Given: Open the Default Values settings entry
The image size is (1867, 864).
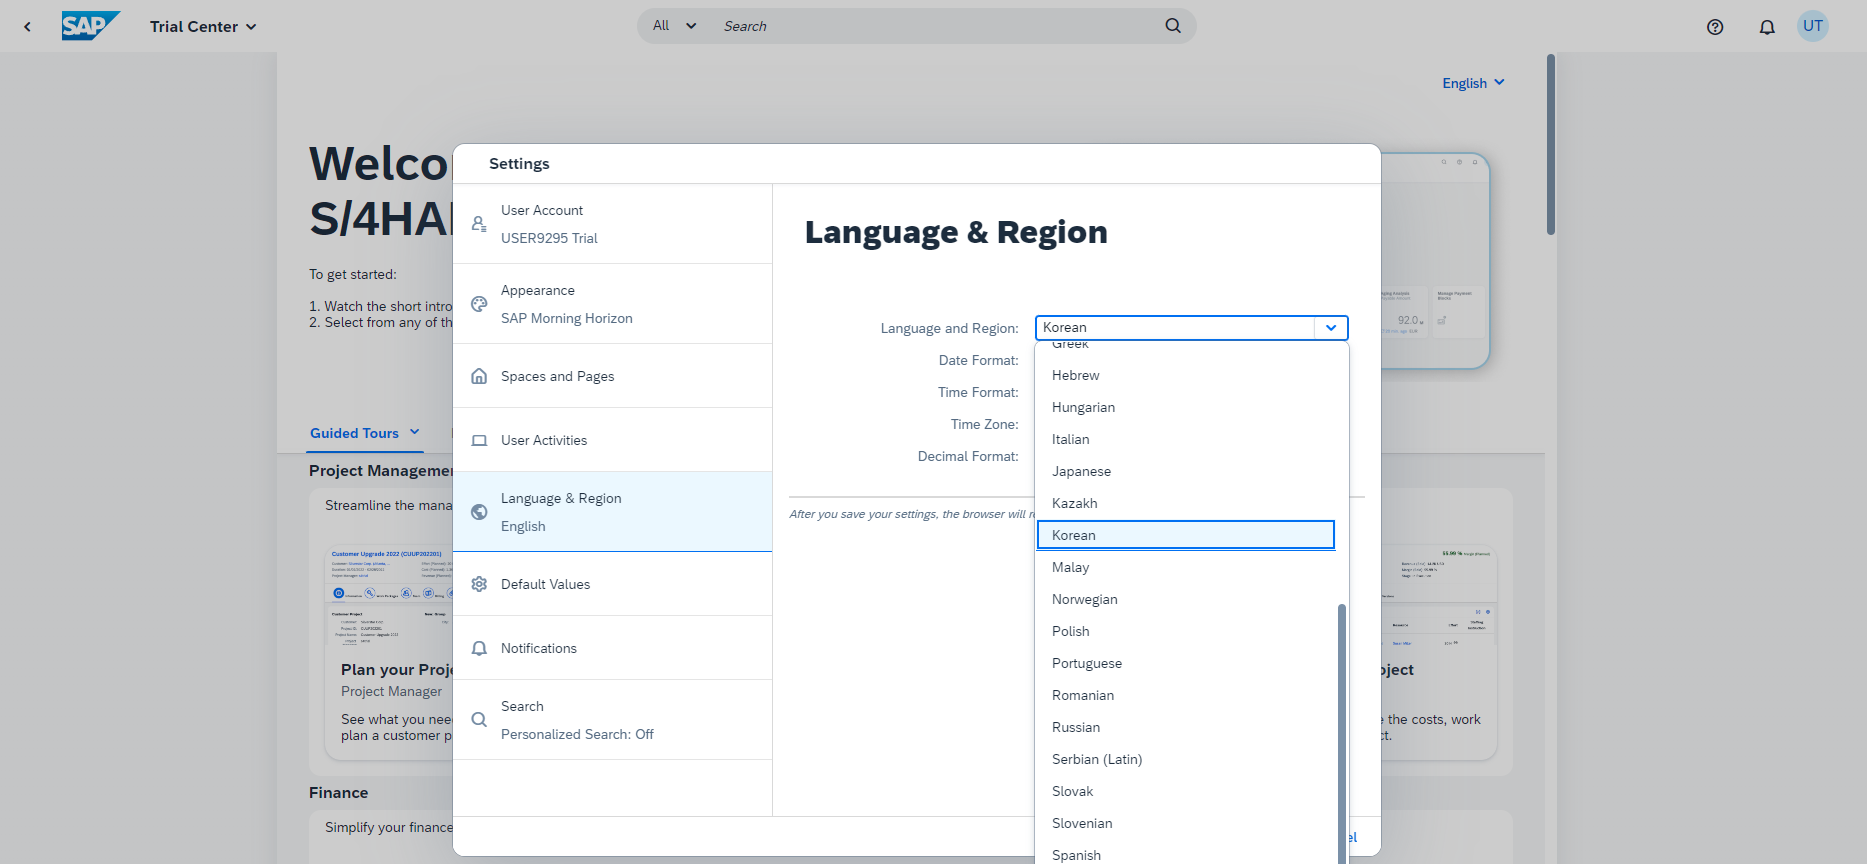Looking at the screenshot, I should 612,584.
